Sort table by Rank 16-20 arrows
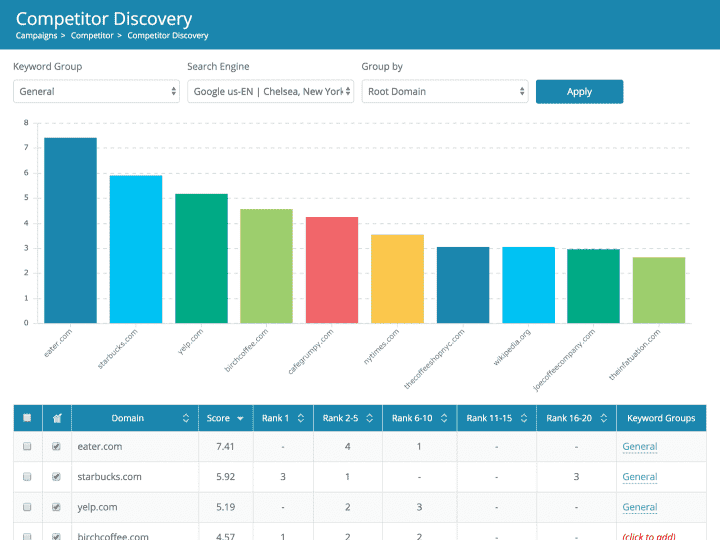Screen dimensions: 720x540 click(605, 418)
